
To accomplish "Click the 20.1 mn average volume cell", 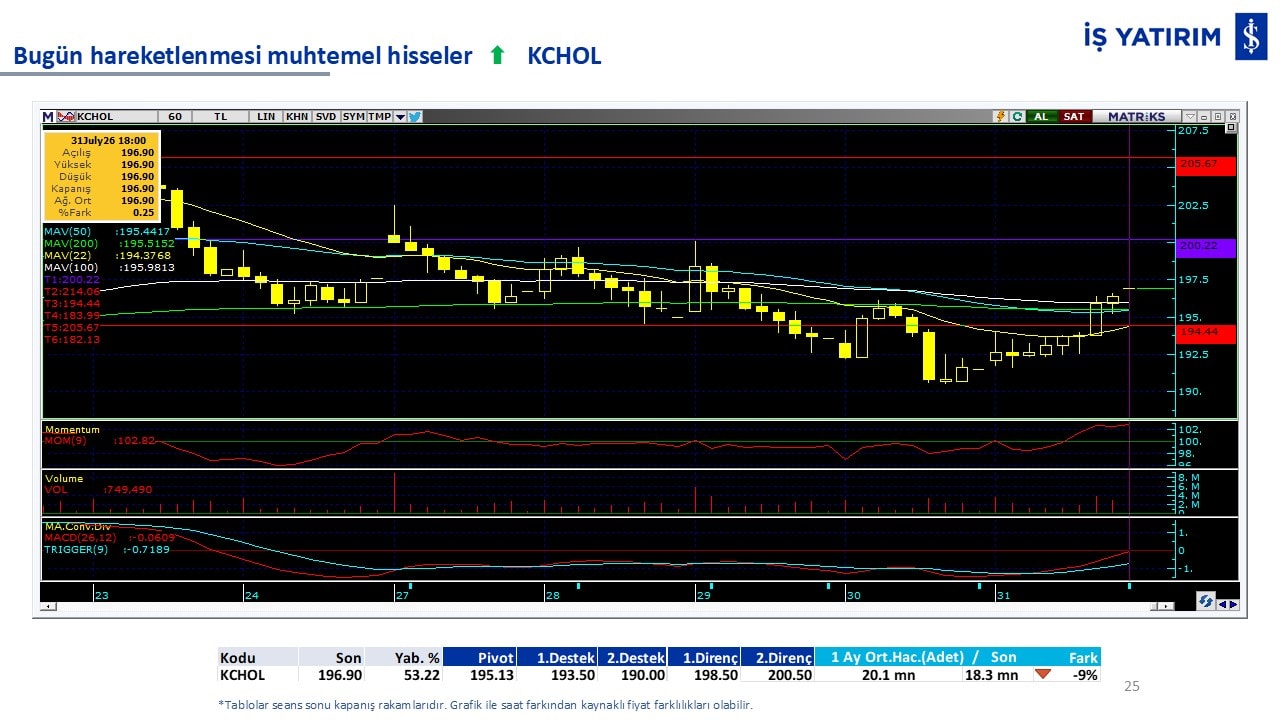I will 889,675.
